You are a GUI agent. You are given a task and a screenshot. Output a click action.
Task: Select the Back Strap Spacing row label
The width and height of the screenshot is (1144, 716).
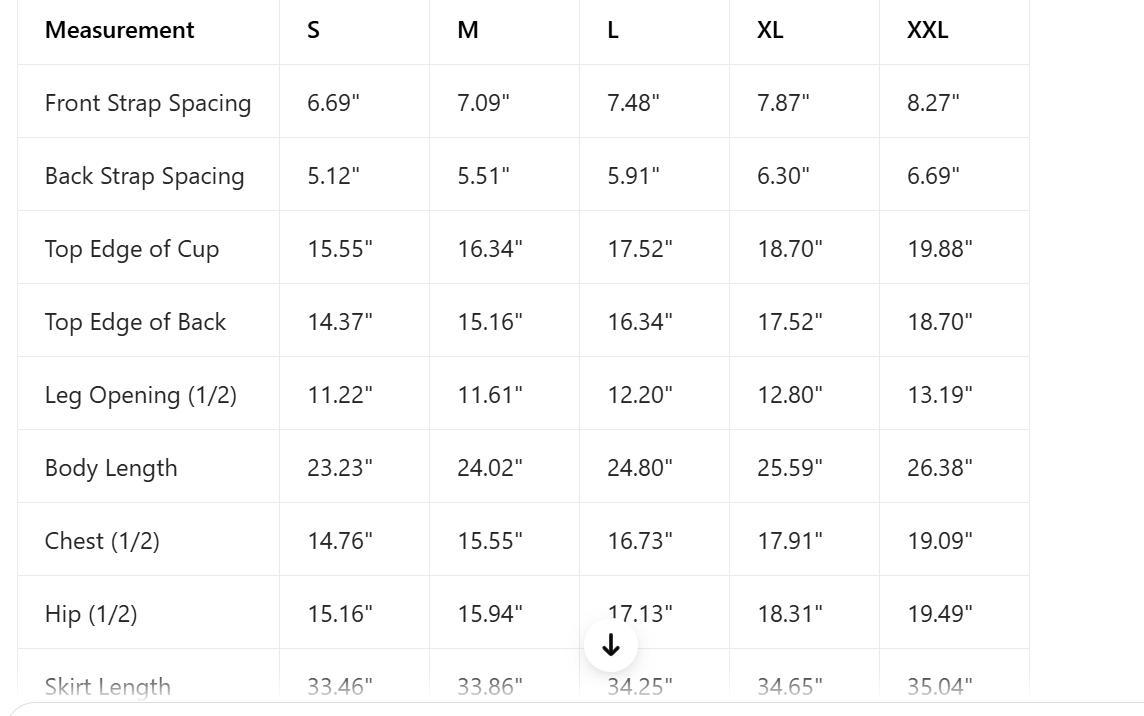[x=144, y=176]
